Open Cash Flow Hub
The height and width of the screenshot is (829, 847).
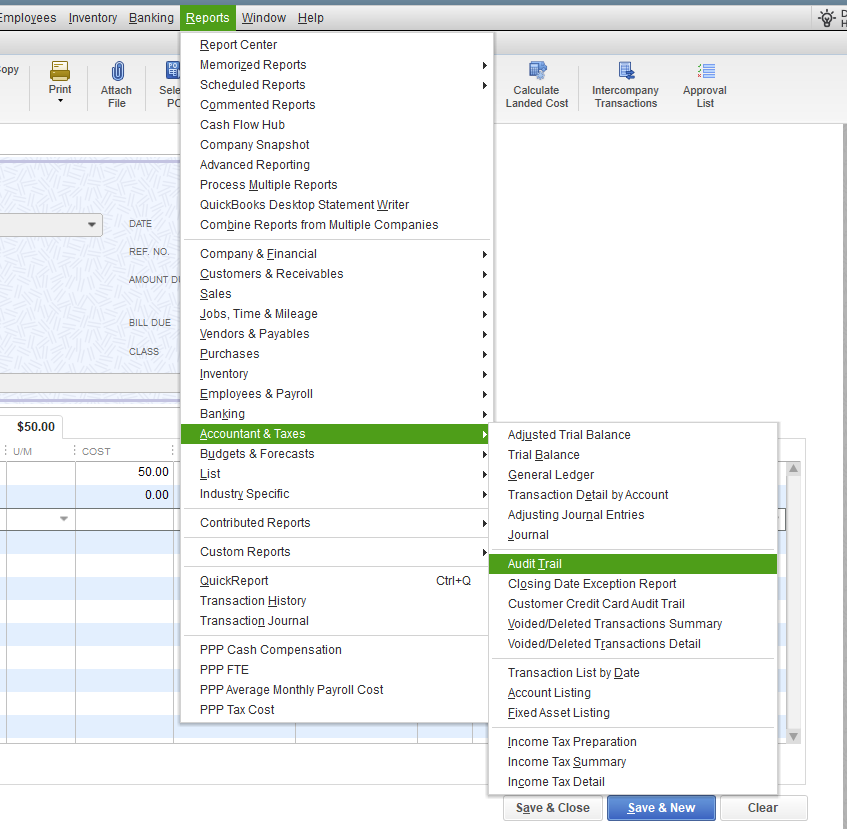pos(337,125)
